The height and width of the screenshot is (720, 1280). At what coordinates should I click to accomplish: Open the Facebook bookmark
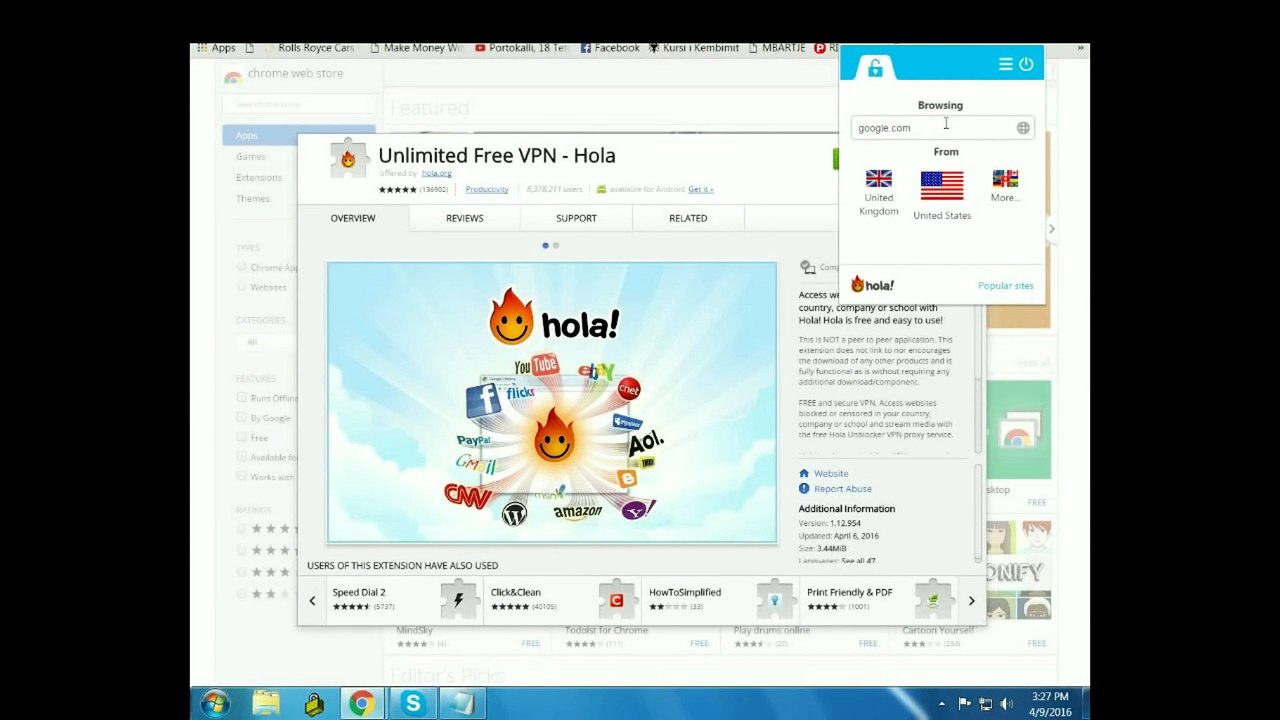coord(610,48)
